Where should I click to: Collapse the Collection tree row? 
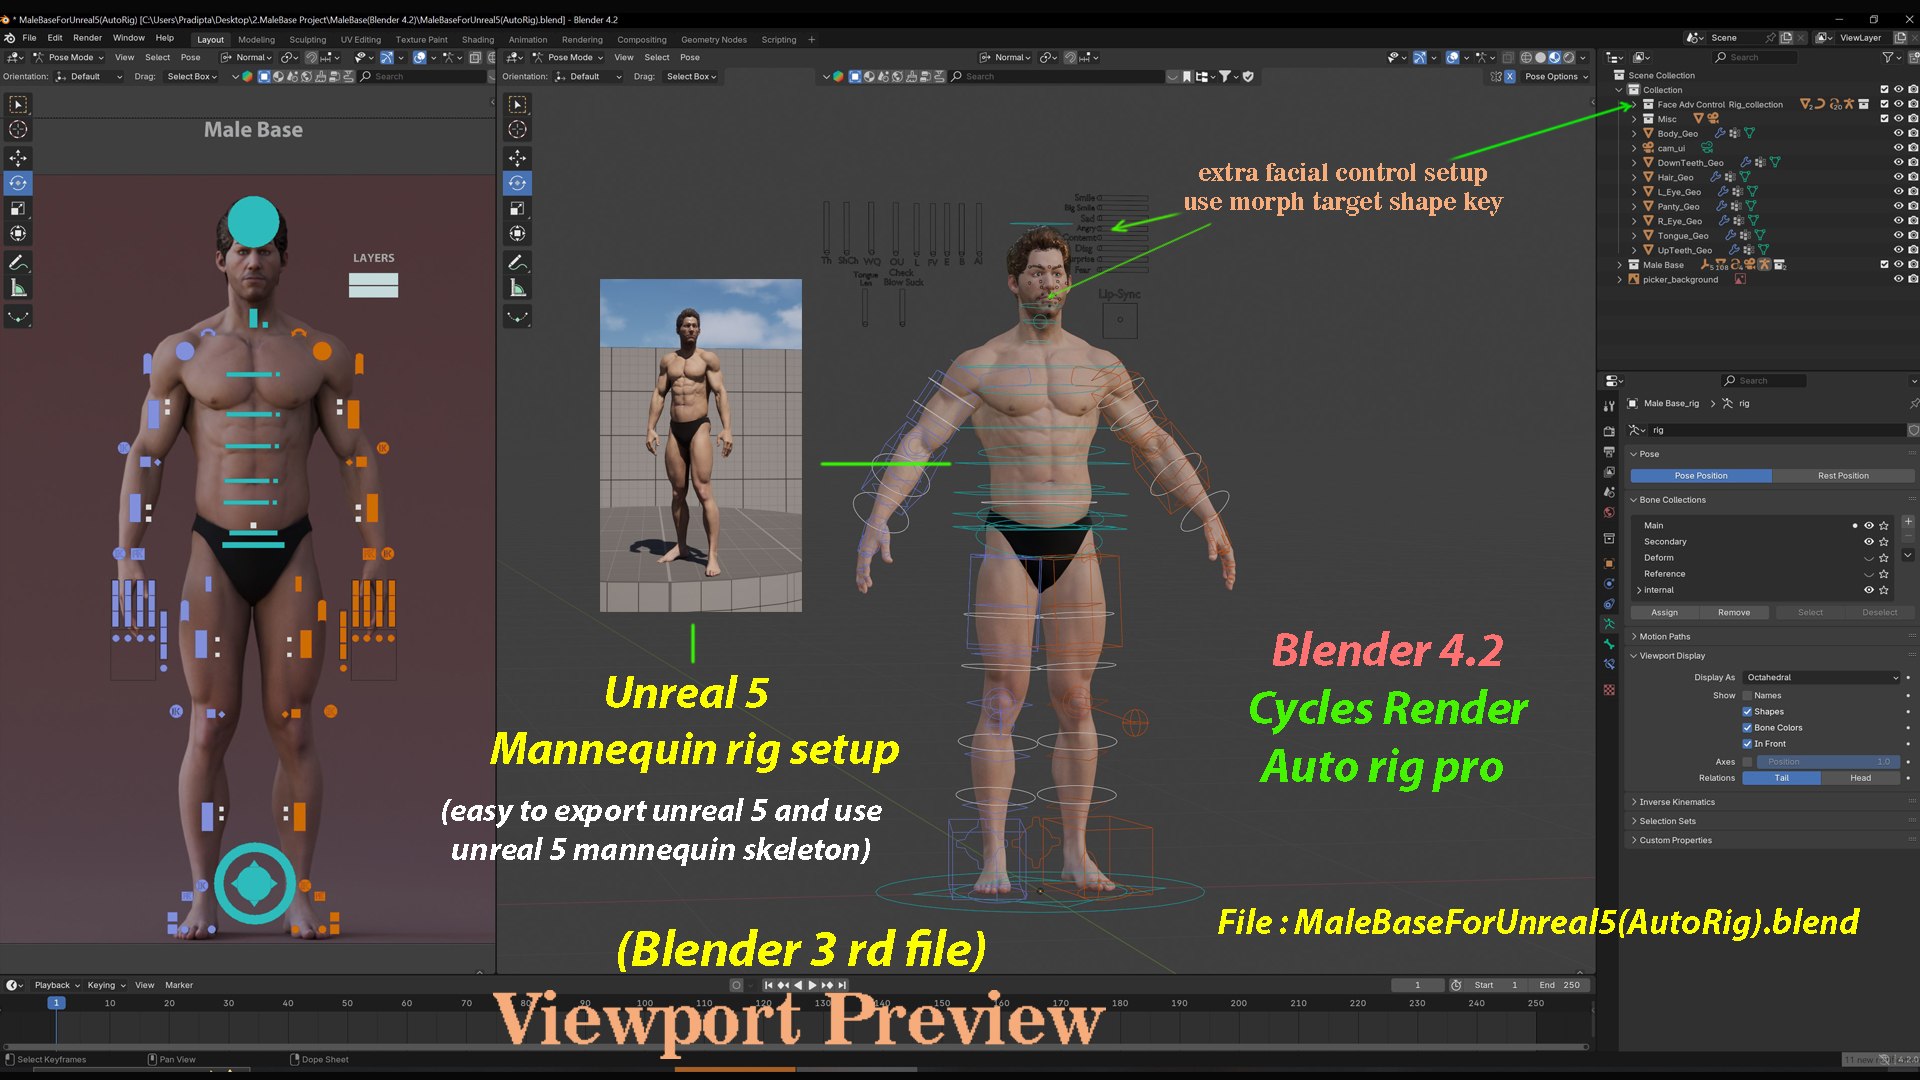(x=1620, y=90)
